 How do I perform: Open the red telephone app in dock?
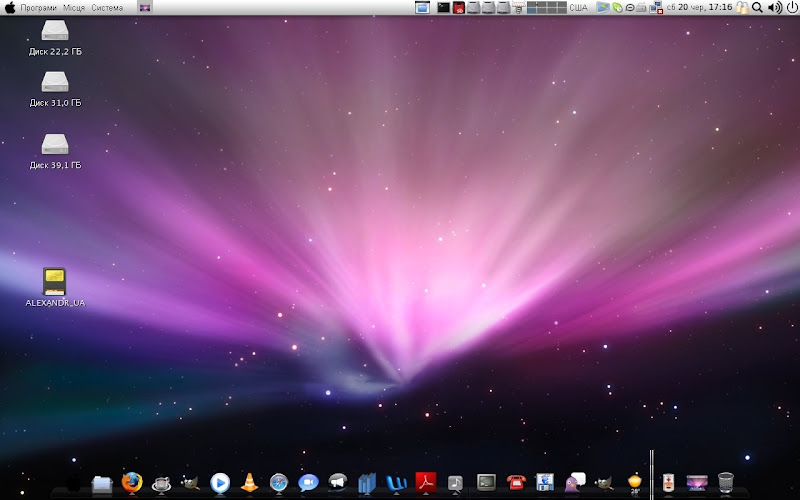point(516,481)
